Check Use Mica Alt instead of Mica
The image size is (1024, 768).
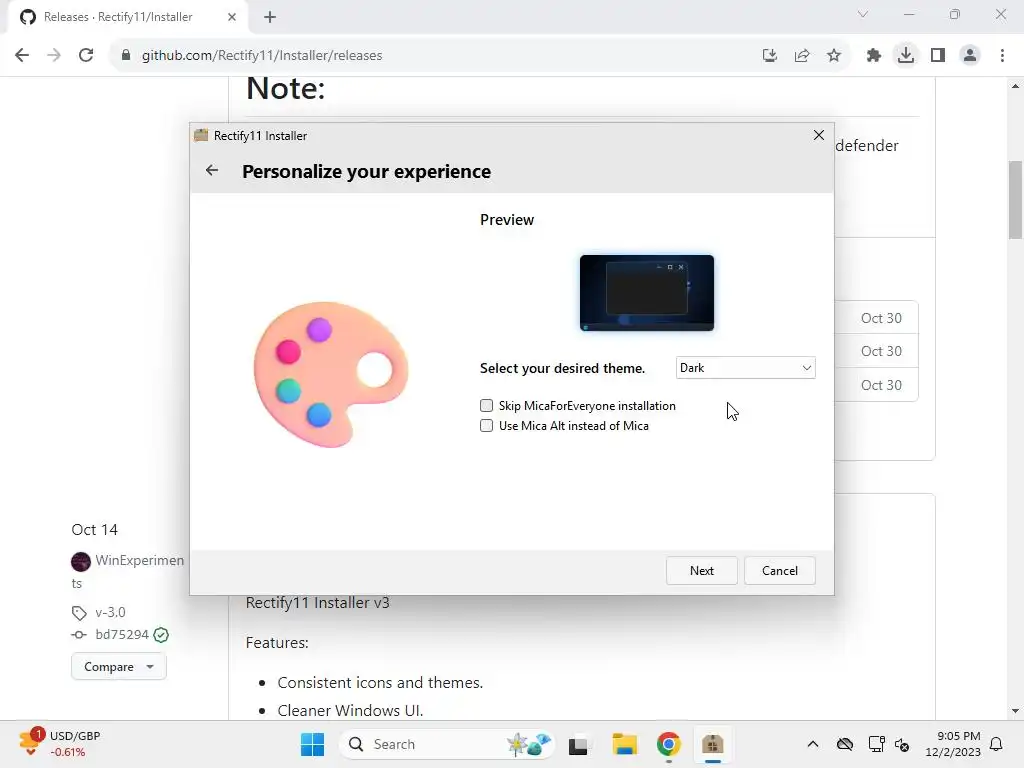486,426
